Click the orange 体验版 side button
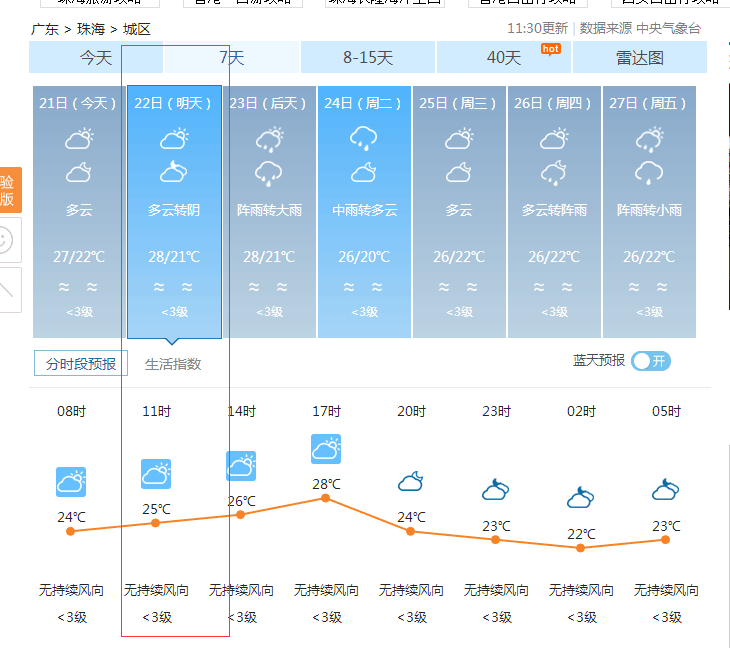The width and height of the screenshot is (730, 648). 10,190
